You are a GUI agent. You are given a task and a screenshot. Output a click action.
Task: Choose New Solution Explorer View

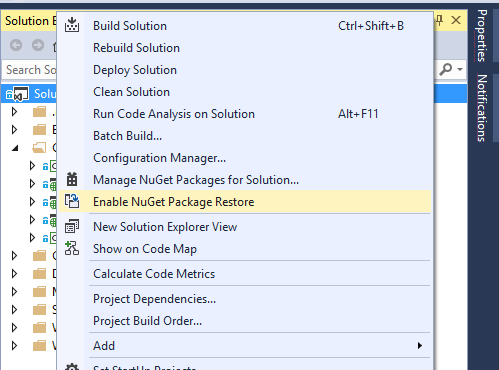click(x=245, y=227)
